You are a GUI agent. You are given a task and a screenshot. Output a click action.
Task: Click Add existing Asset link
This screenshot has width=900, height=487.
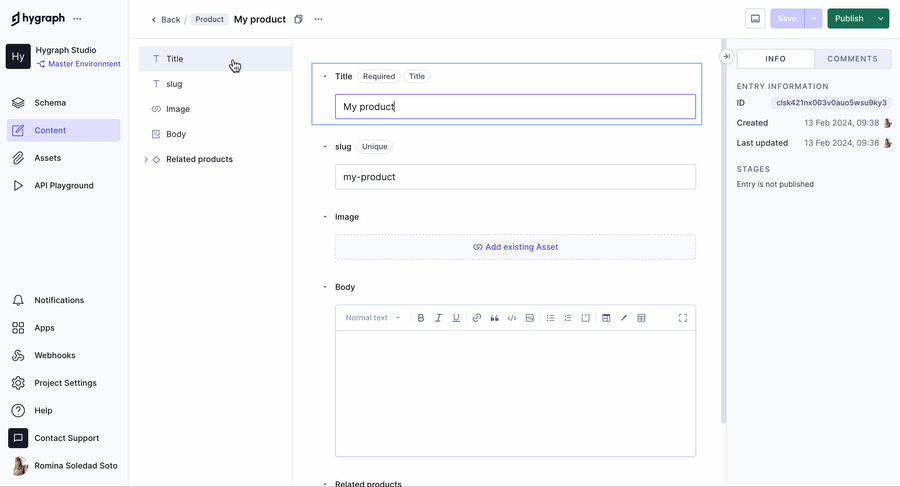tap(515, 247)
